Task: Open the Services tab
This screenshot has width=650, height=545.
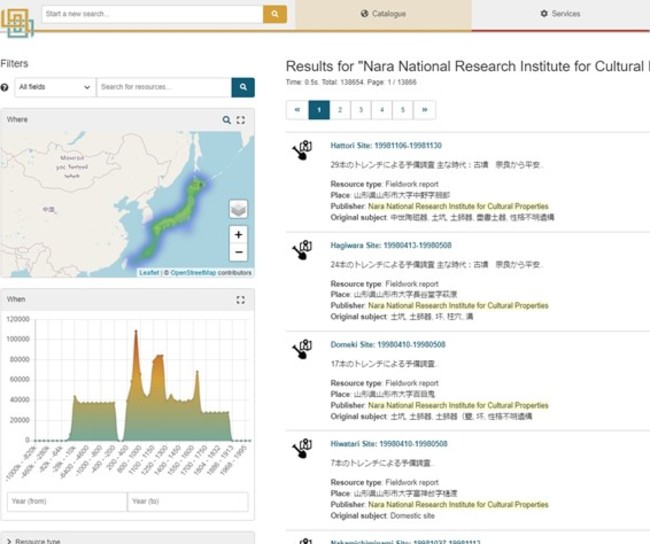Action: pos(560,14)
